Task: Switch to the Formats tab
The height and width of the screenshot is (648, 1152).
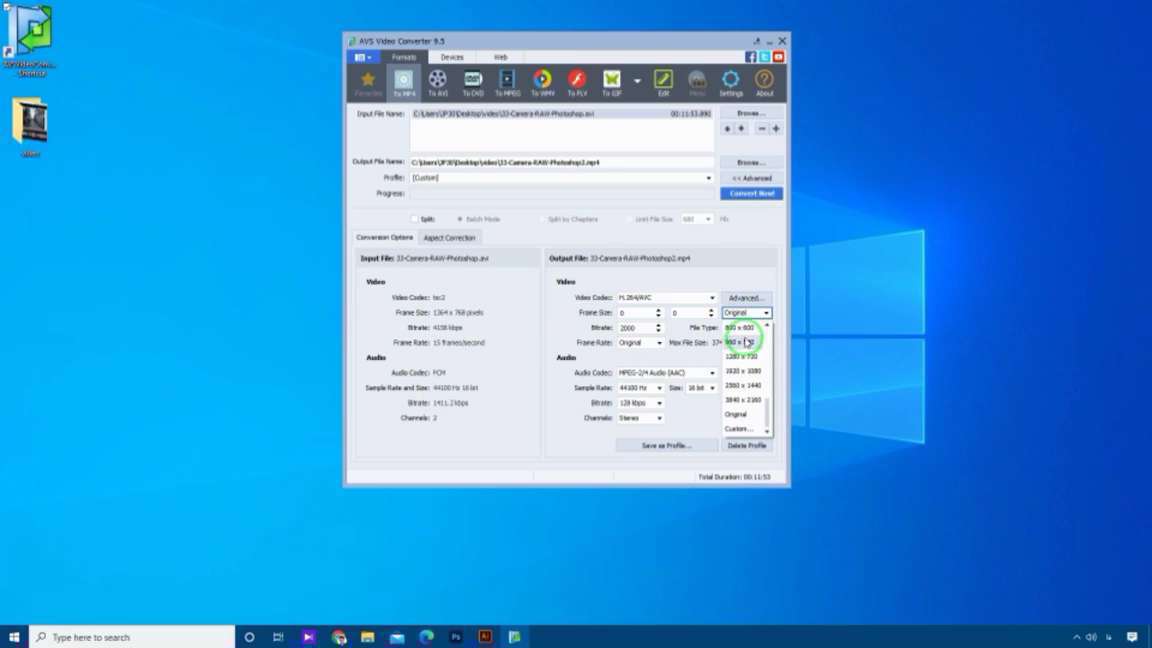Action: [x=403, y=57]
